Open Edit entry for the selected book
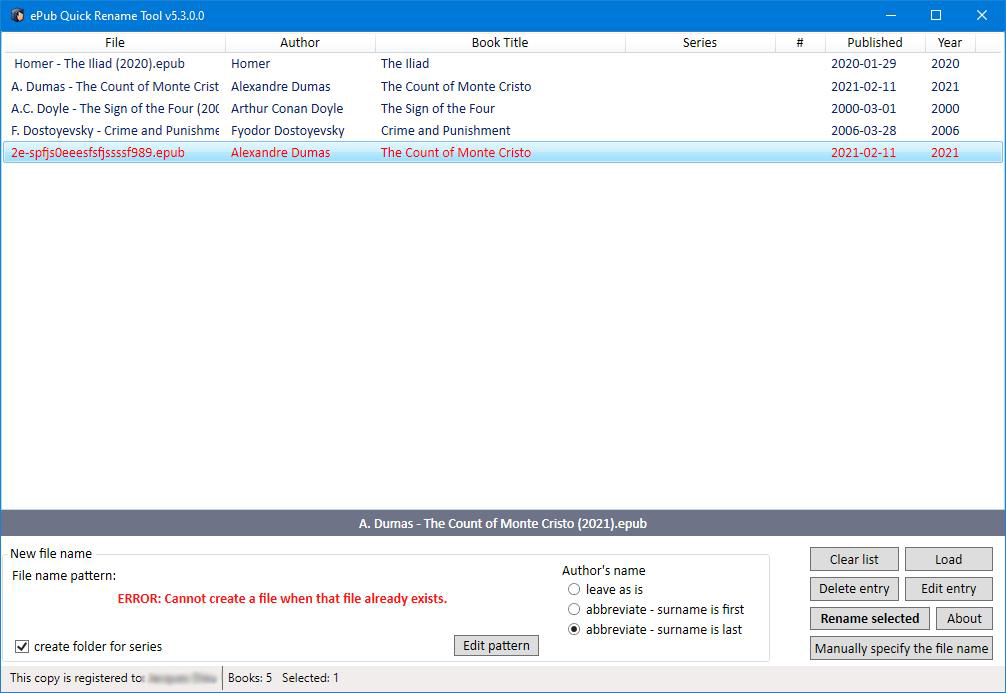1006x693 pixels. click(x=948, y=589)
